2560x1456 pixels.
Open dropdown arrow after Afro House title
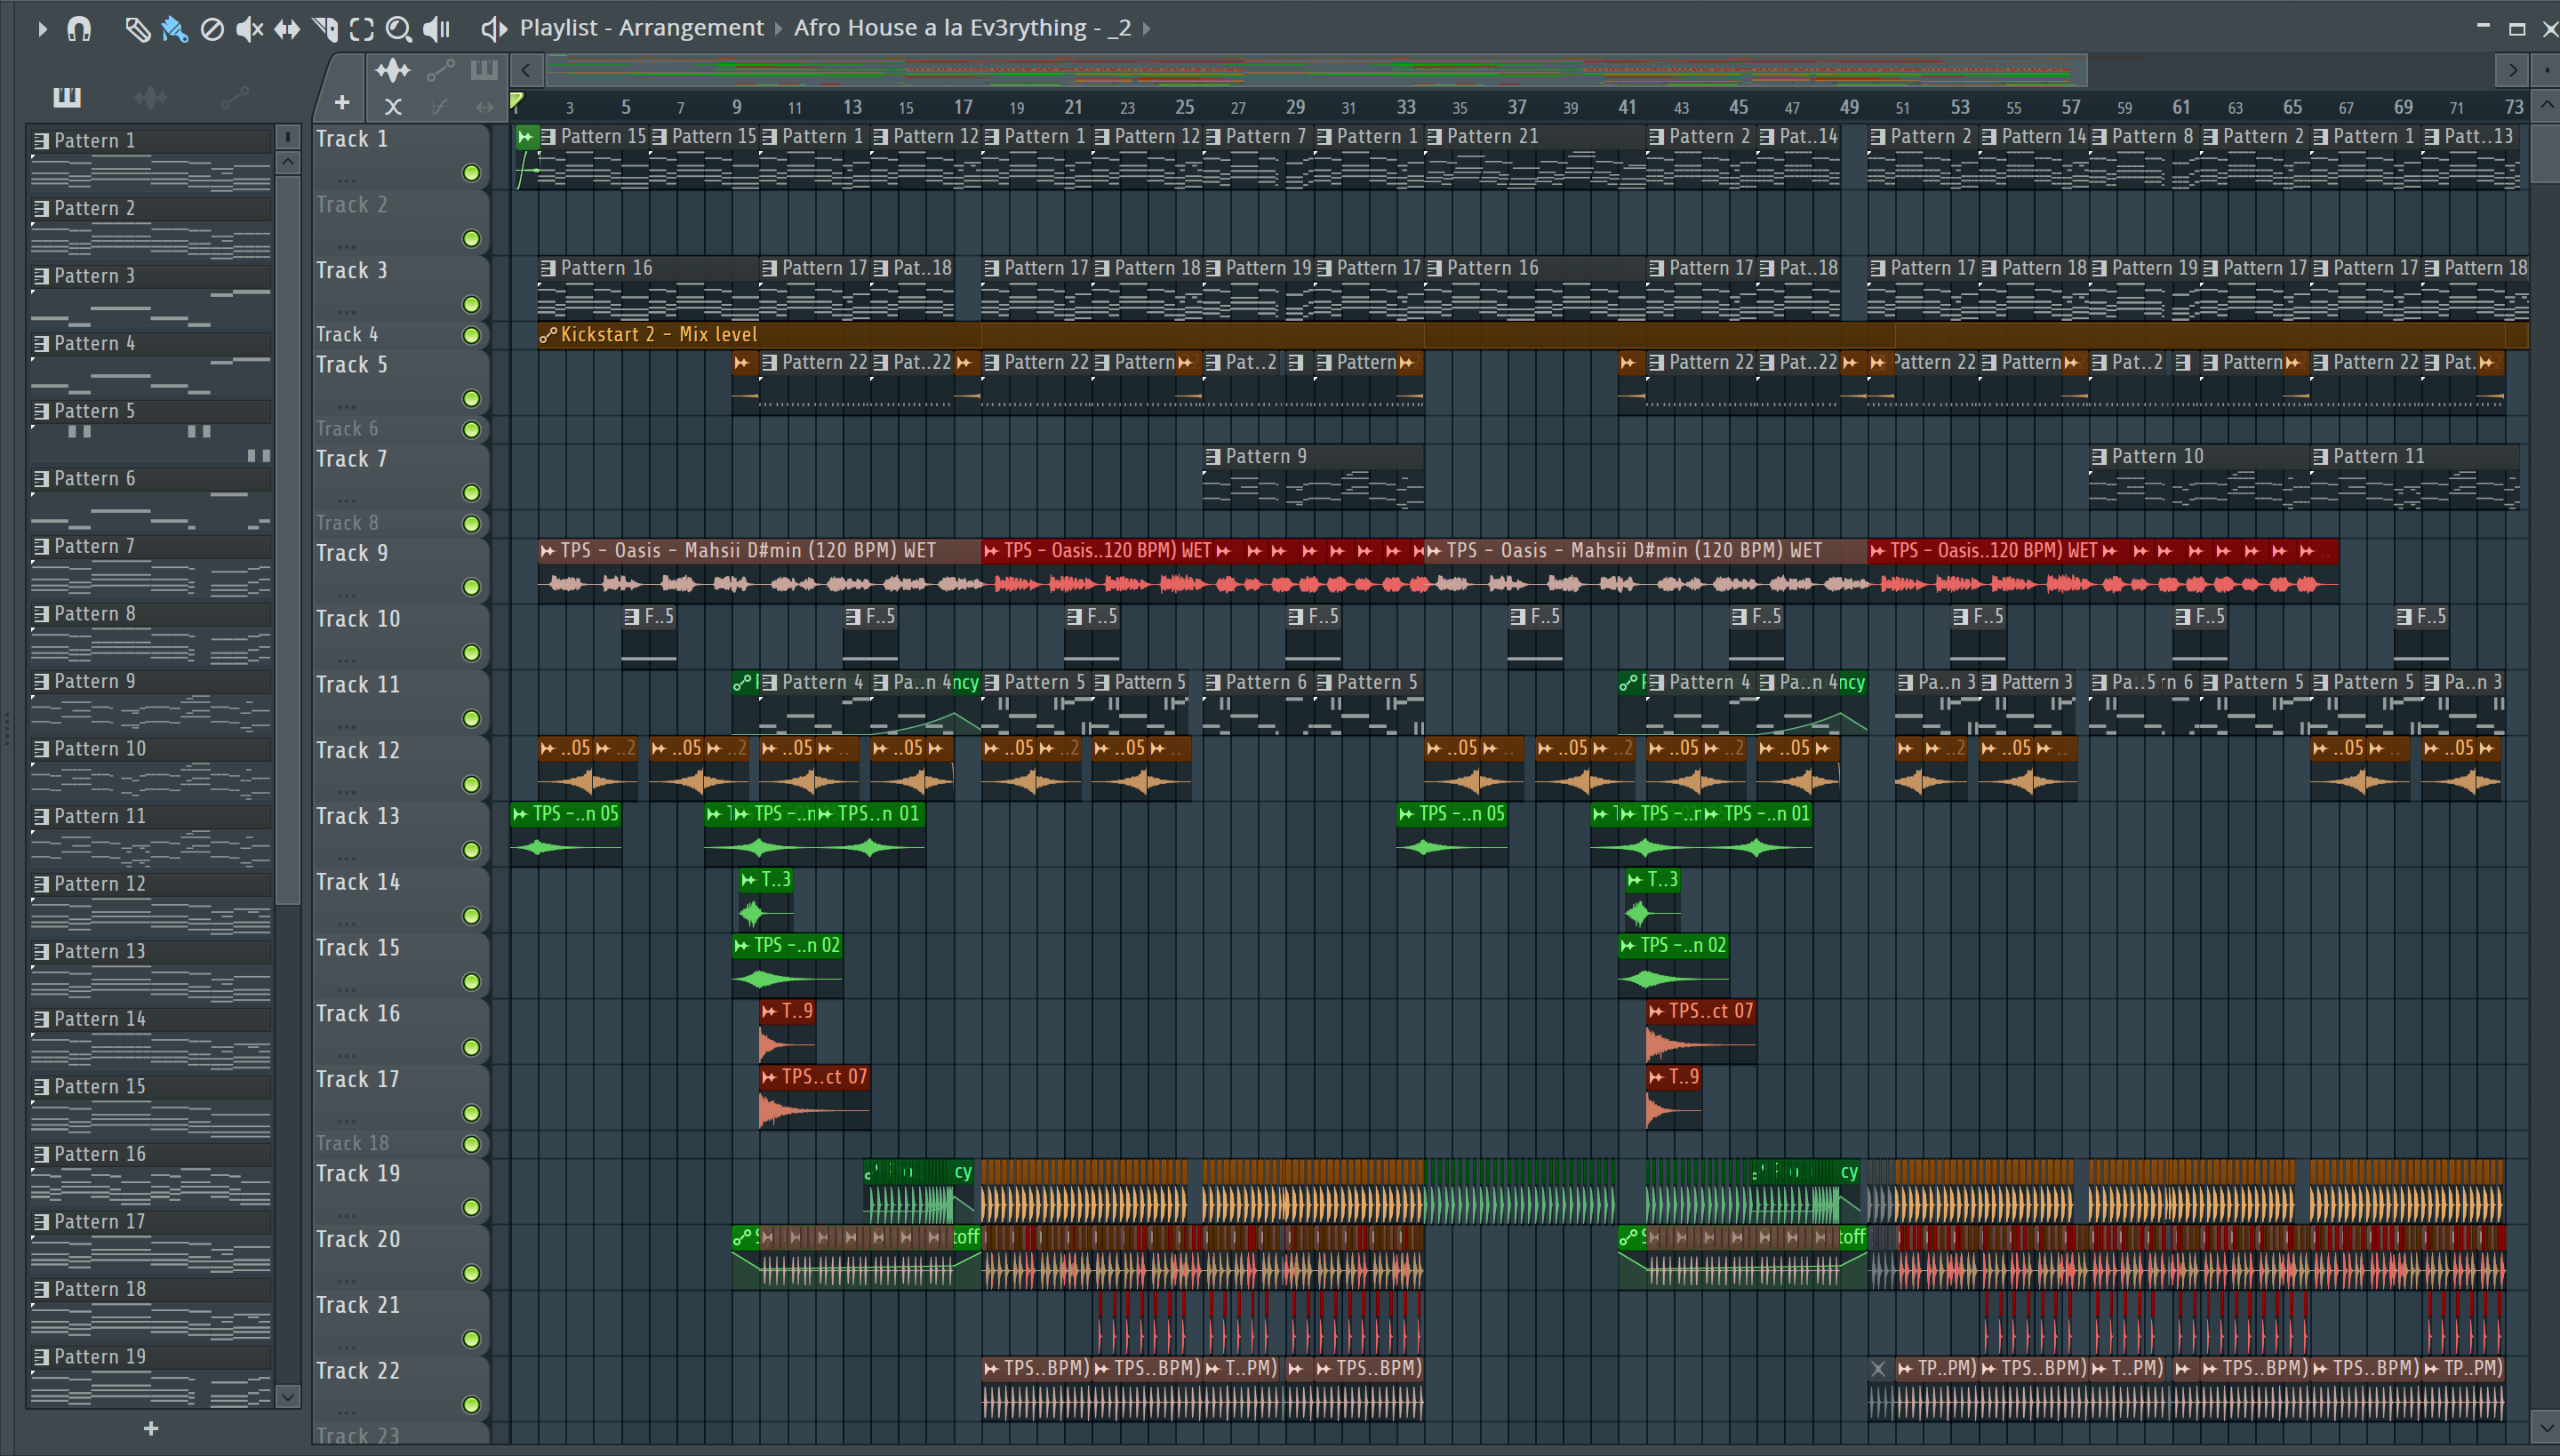[x=1147, y=29]
